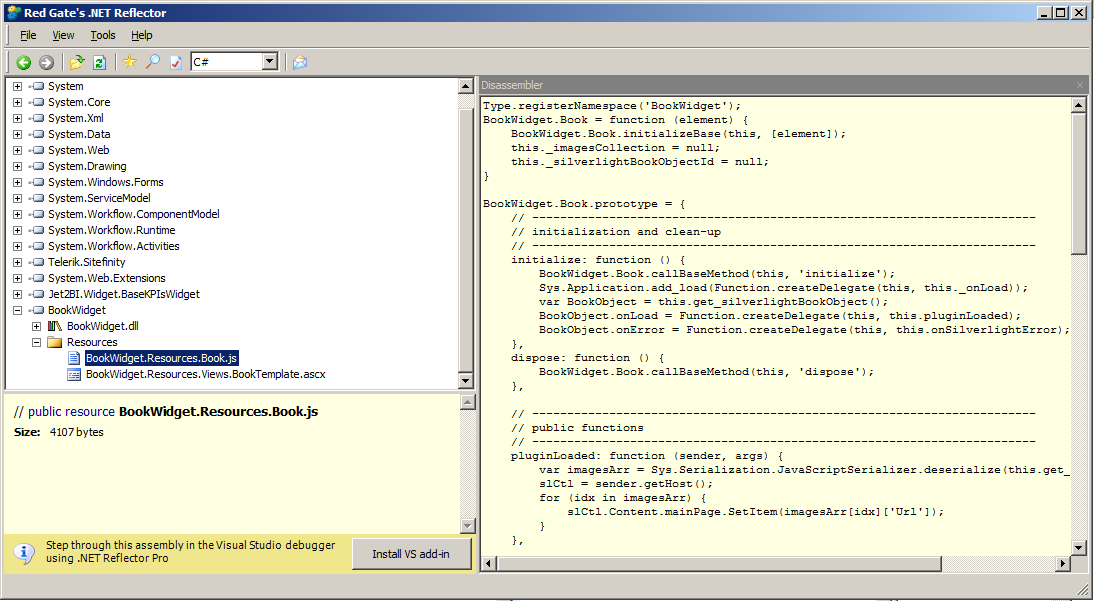Image resolution: width=1094 pixels, height=601 pixels.
Task: Expand the System.Xml assembly node
Action: tap(17, 118)
